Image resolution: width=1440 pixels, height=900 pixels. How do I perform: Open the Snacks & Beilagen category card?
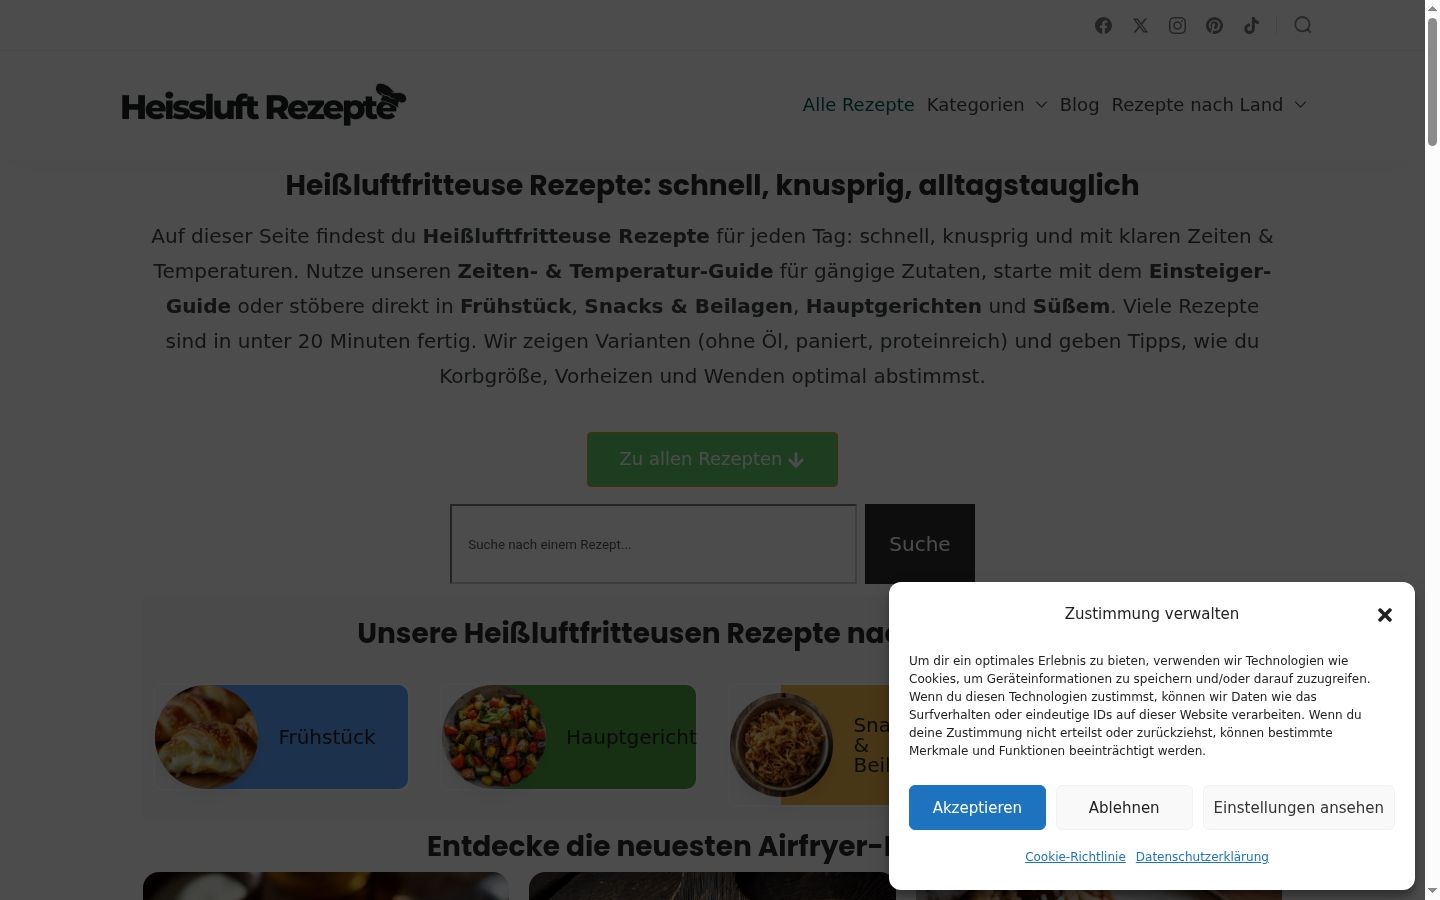pos(810,745)
